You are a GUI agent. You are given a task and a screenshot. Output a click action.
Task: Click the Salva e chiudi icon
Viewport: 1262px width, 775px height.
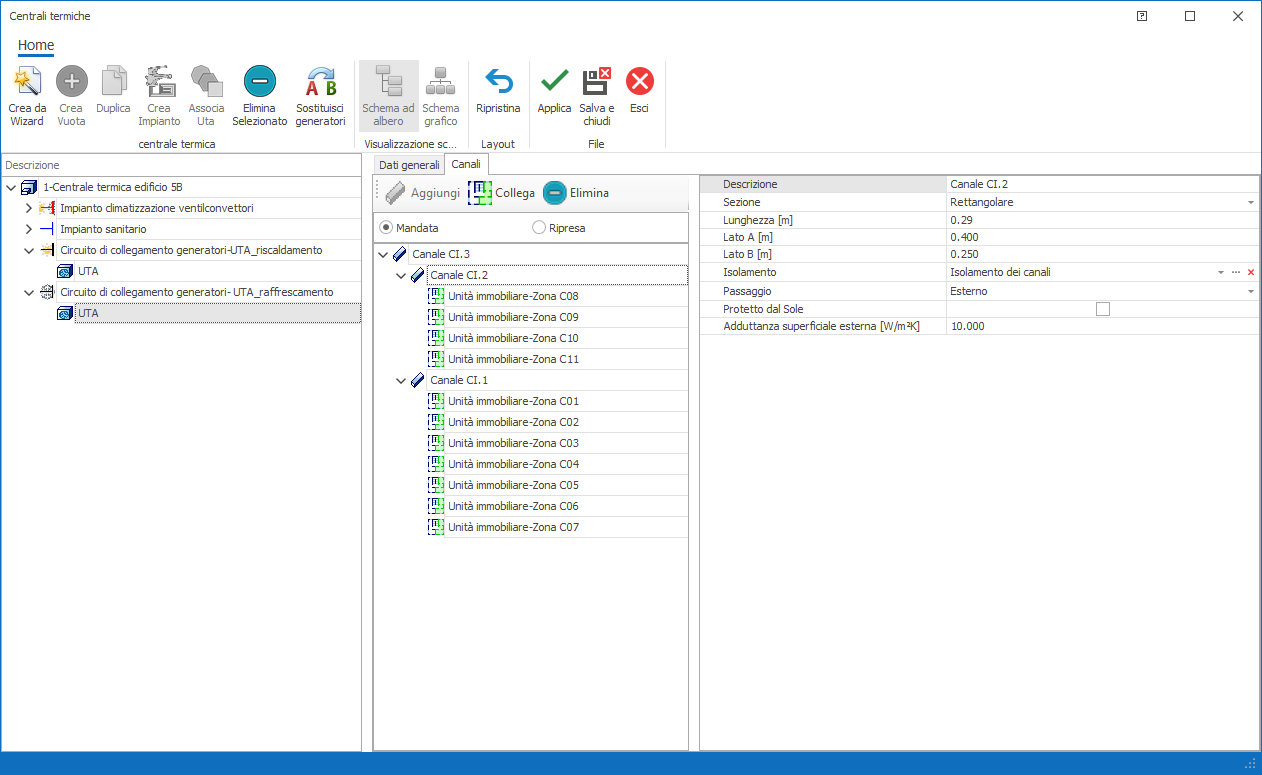coord(597,82)
